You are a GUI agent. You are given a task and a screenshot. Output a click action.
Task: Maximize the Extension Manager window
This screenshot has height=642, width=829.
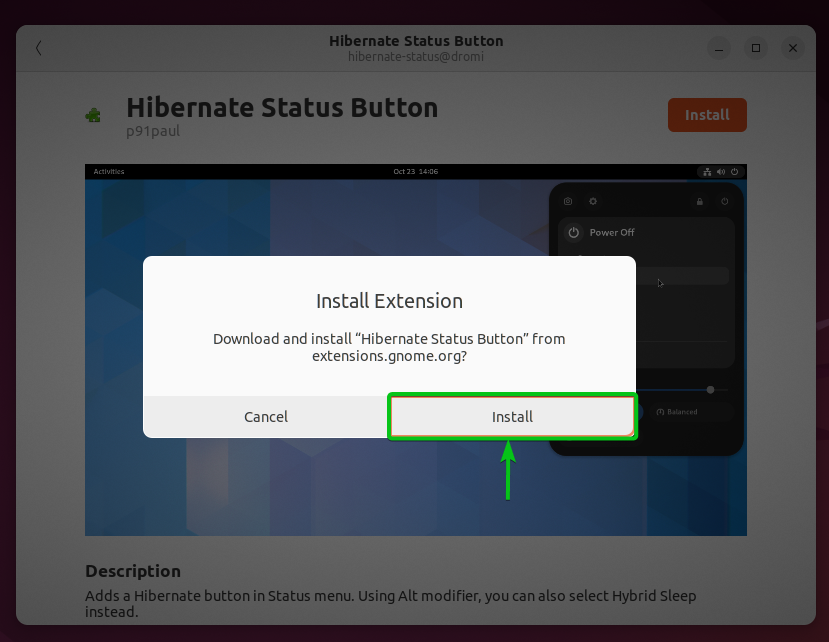point(756,48)
